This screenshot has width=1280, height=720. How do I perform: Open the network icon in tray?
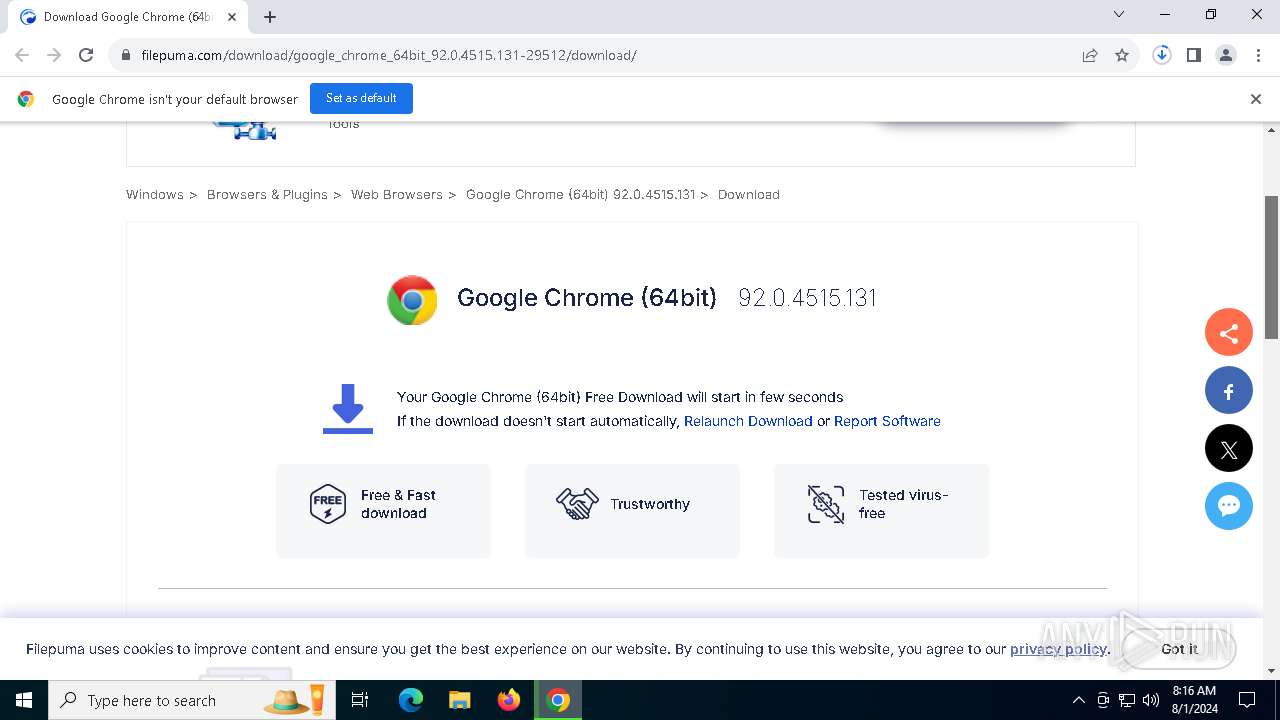(1127, 700)
